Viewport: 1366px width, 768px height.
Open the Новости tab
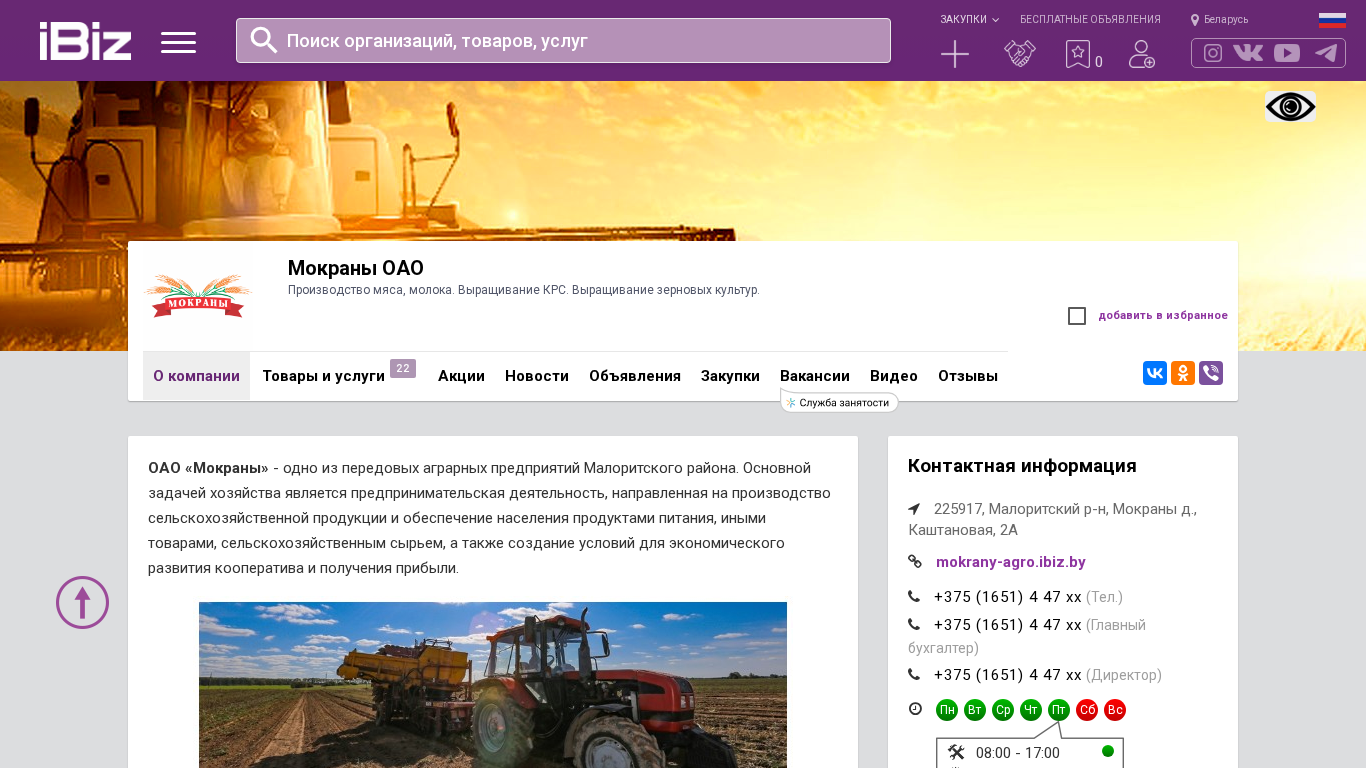[537, 376]
